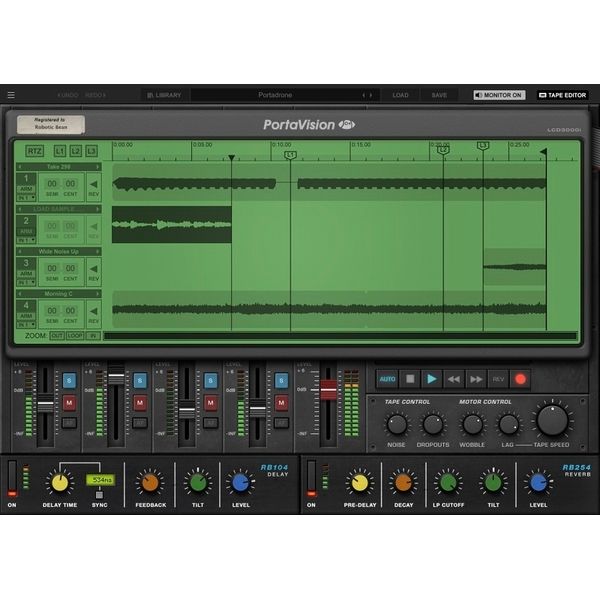Click the Dropouts knob
The height and width of the screenshot is (600, 600).
(x=433, y=425)
